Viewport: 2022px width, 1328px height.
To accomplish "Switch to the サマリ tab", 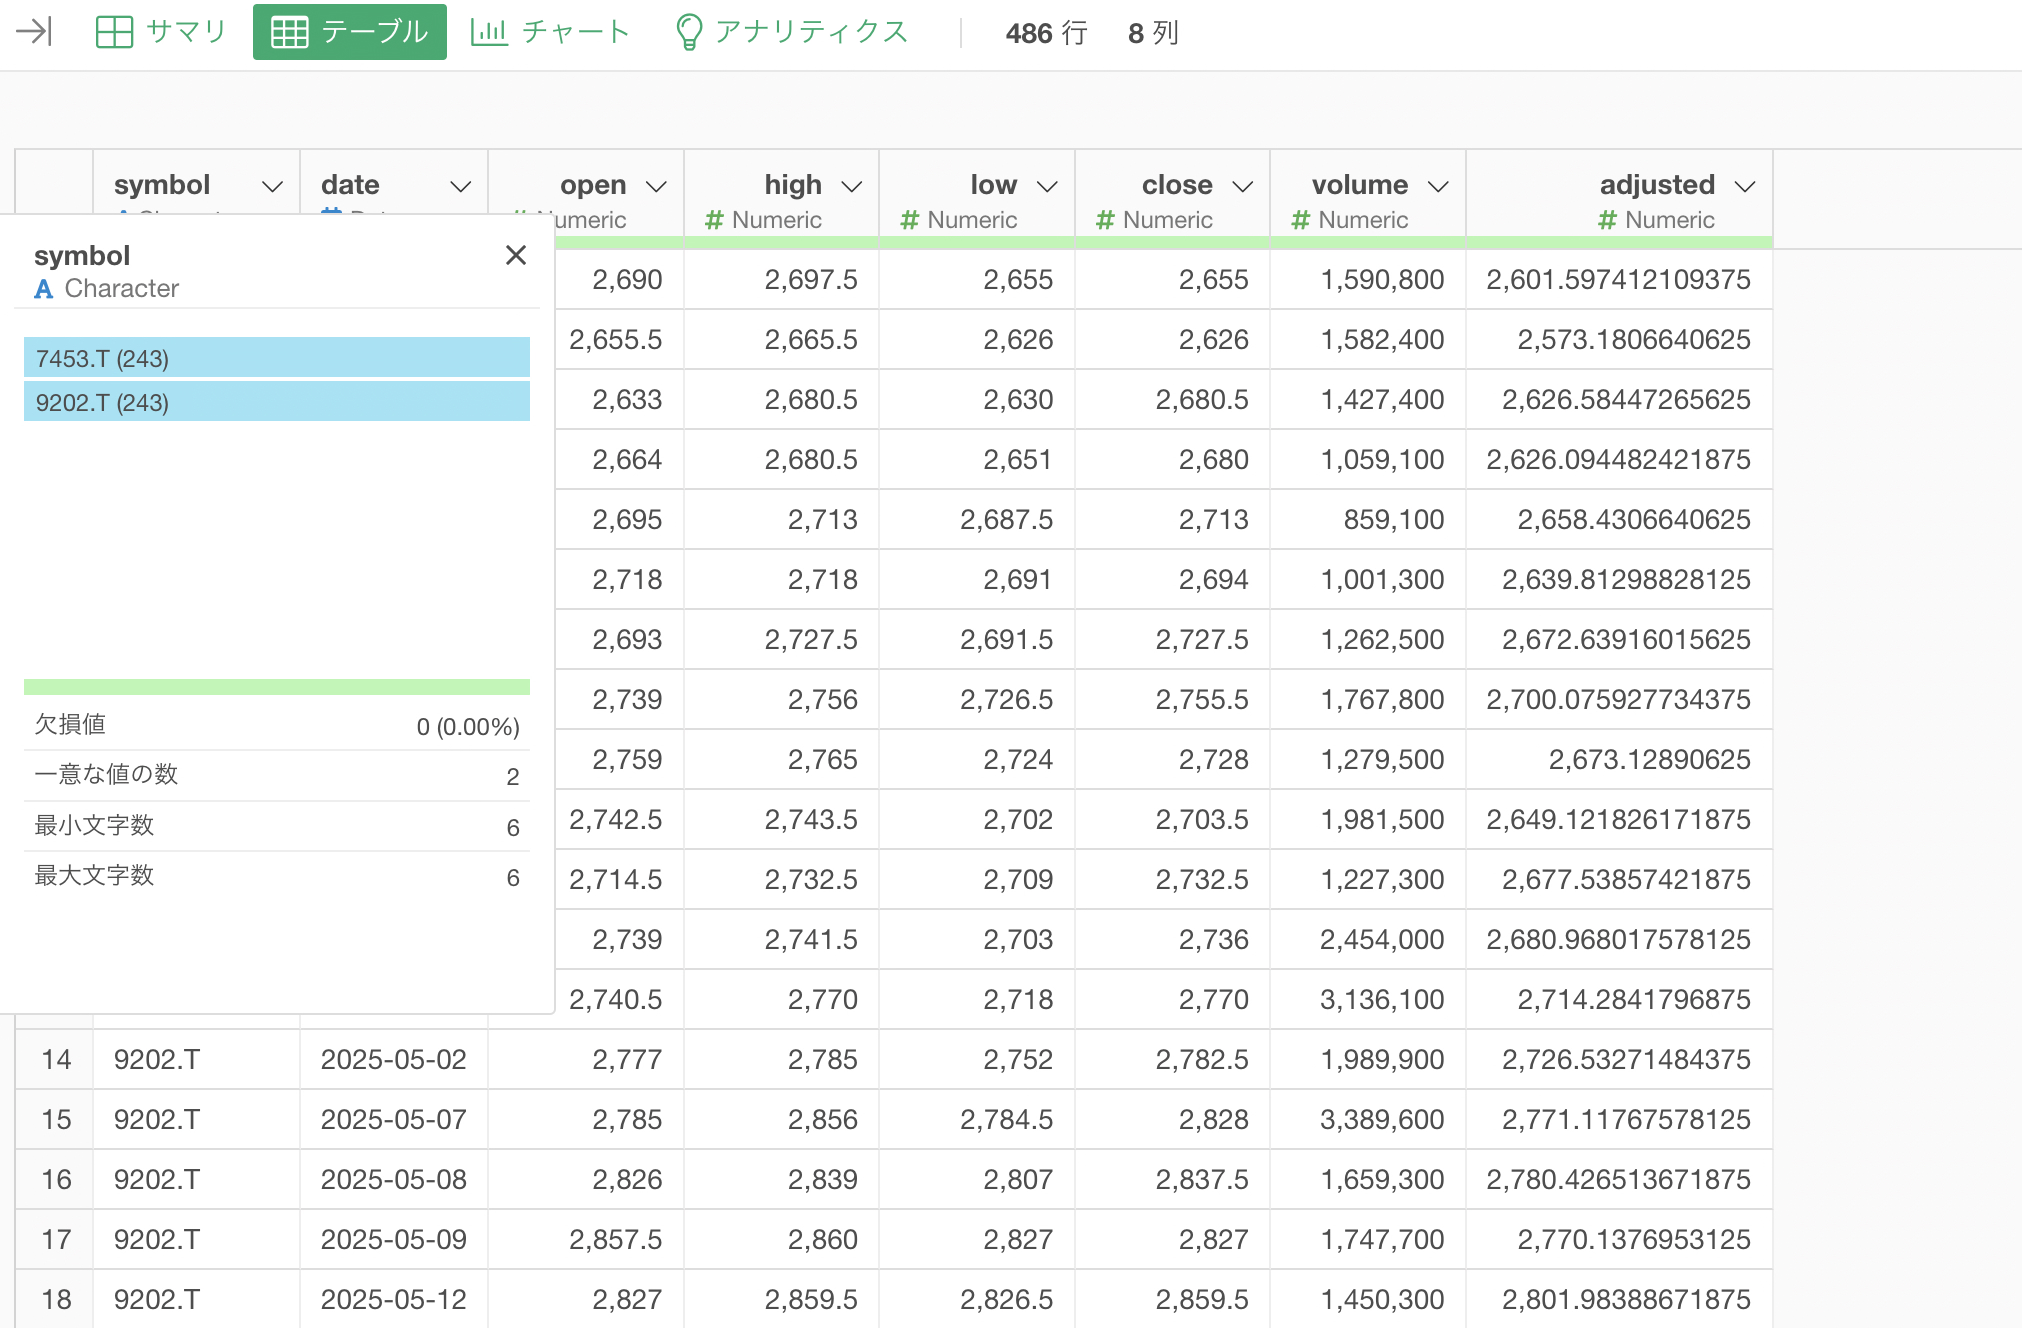I will point(186,32).
